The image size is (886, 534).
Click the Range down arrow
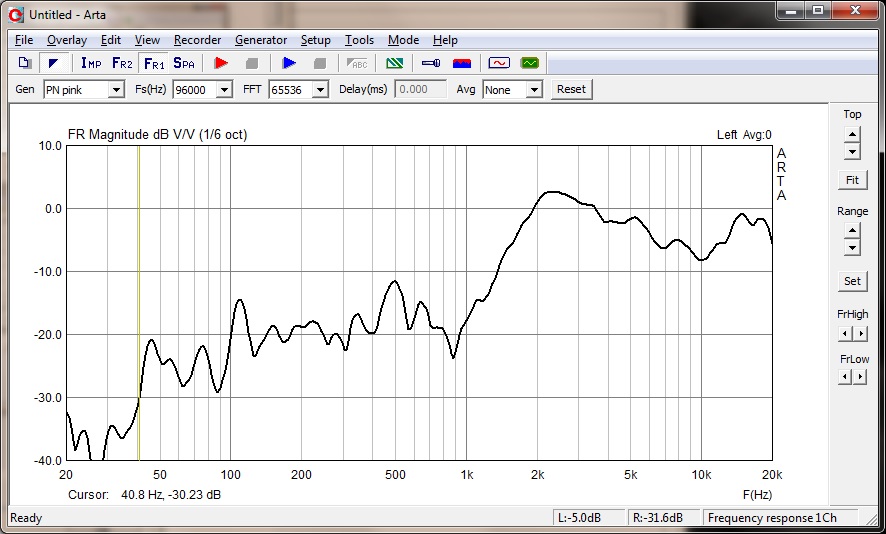(852, 248)
